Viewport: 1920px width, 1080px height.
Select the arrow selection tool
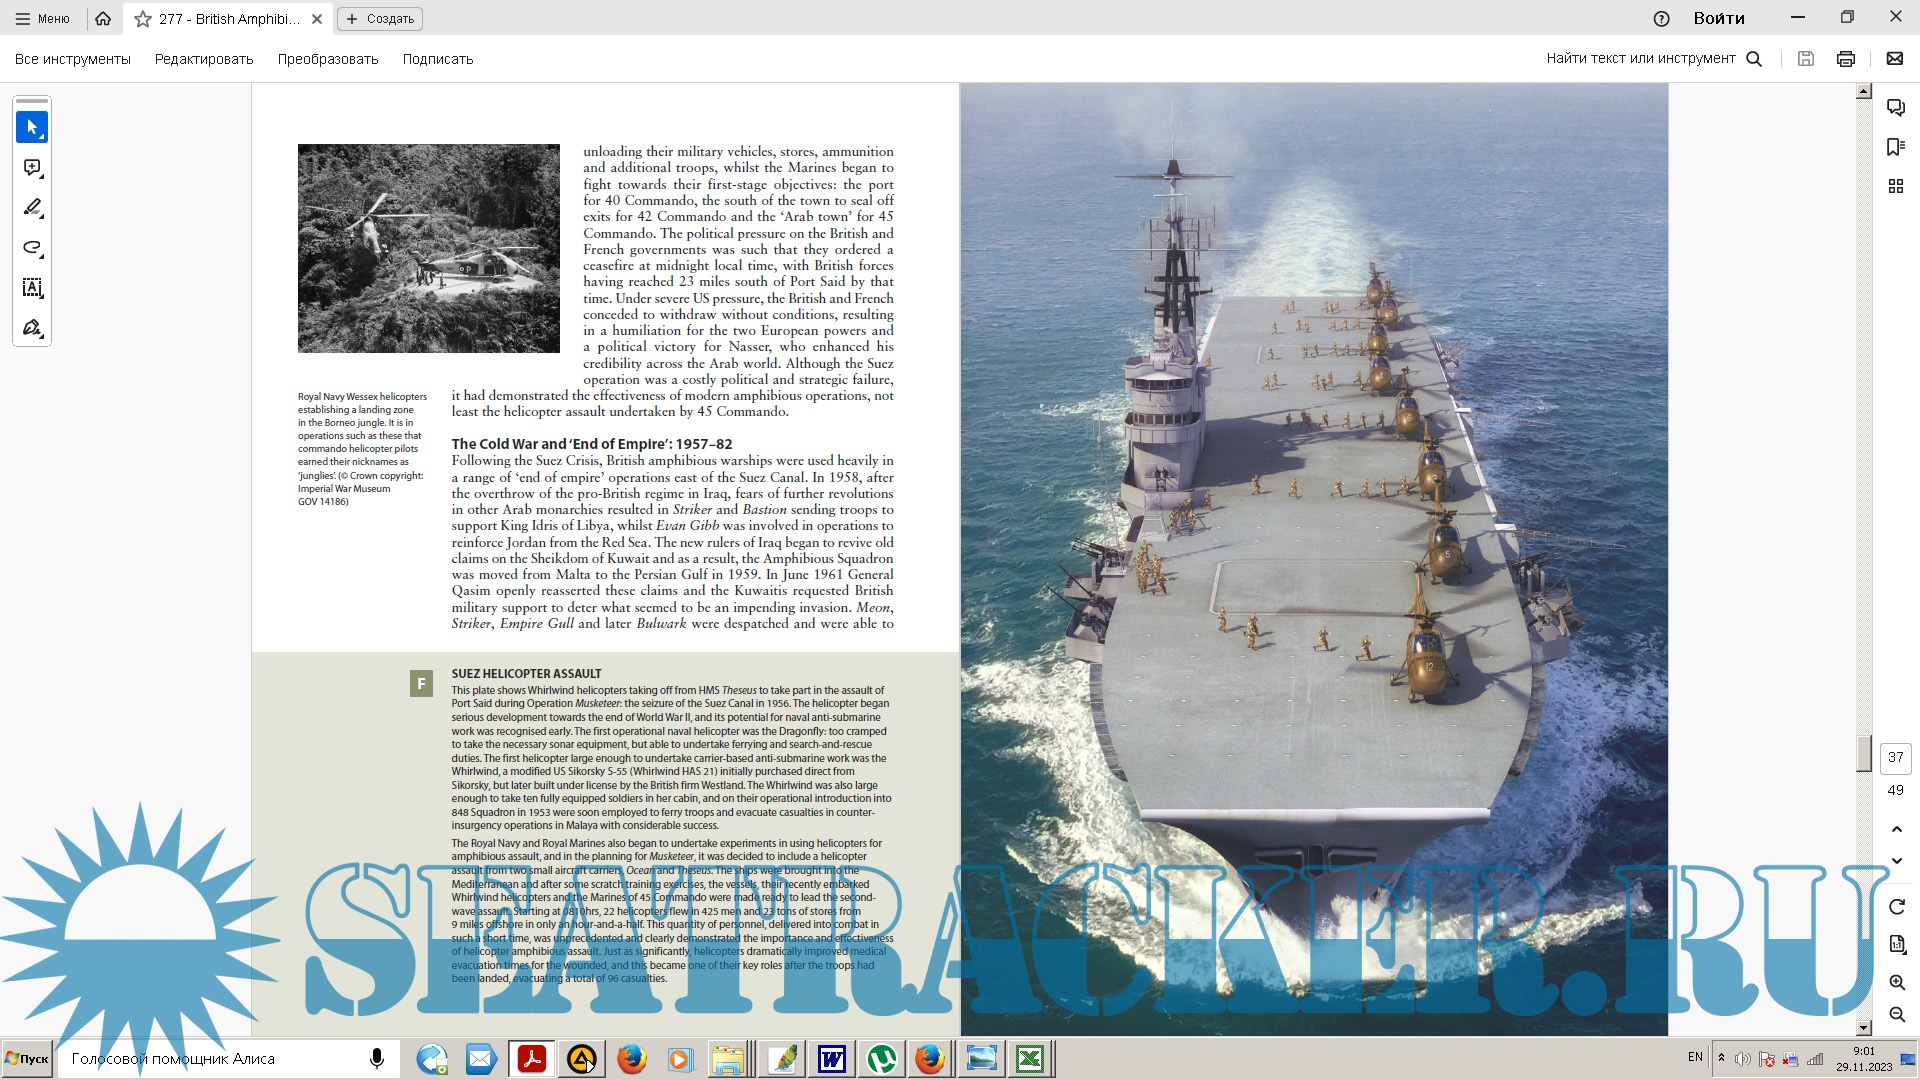pos(32,127)
